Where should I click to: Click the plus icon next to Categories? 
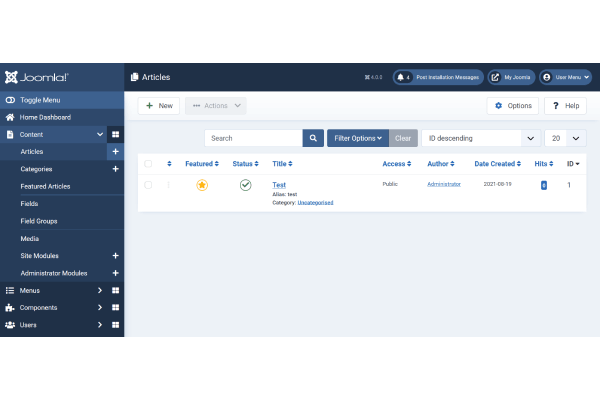point(115,169)
